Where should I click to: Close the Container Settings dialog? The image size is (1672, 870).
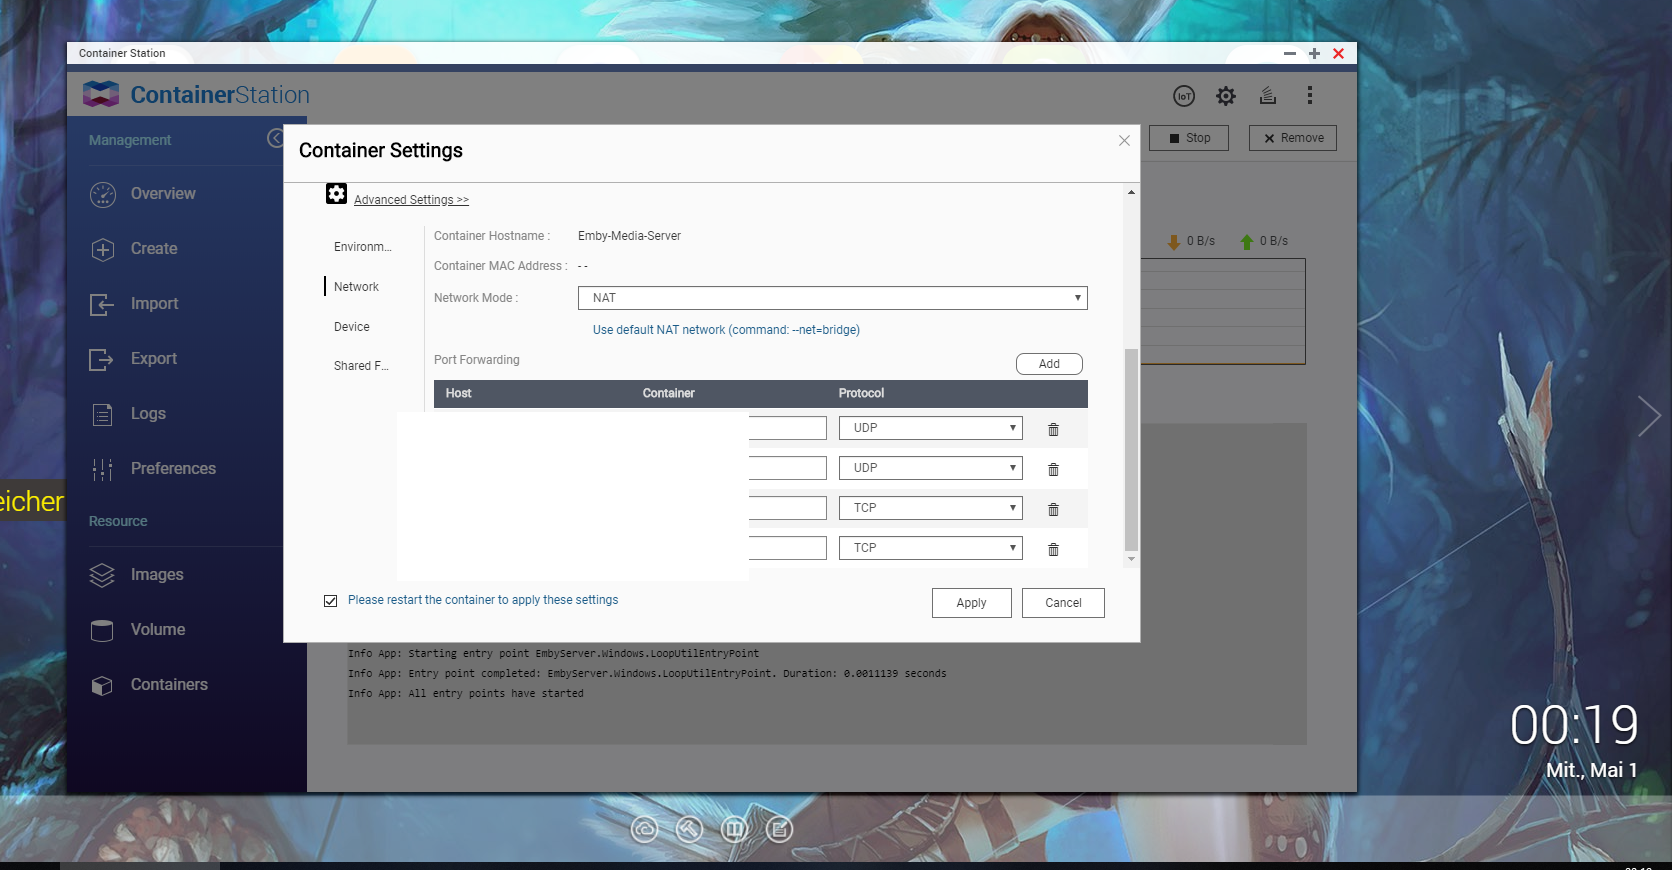point(1124,141)
